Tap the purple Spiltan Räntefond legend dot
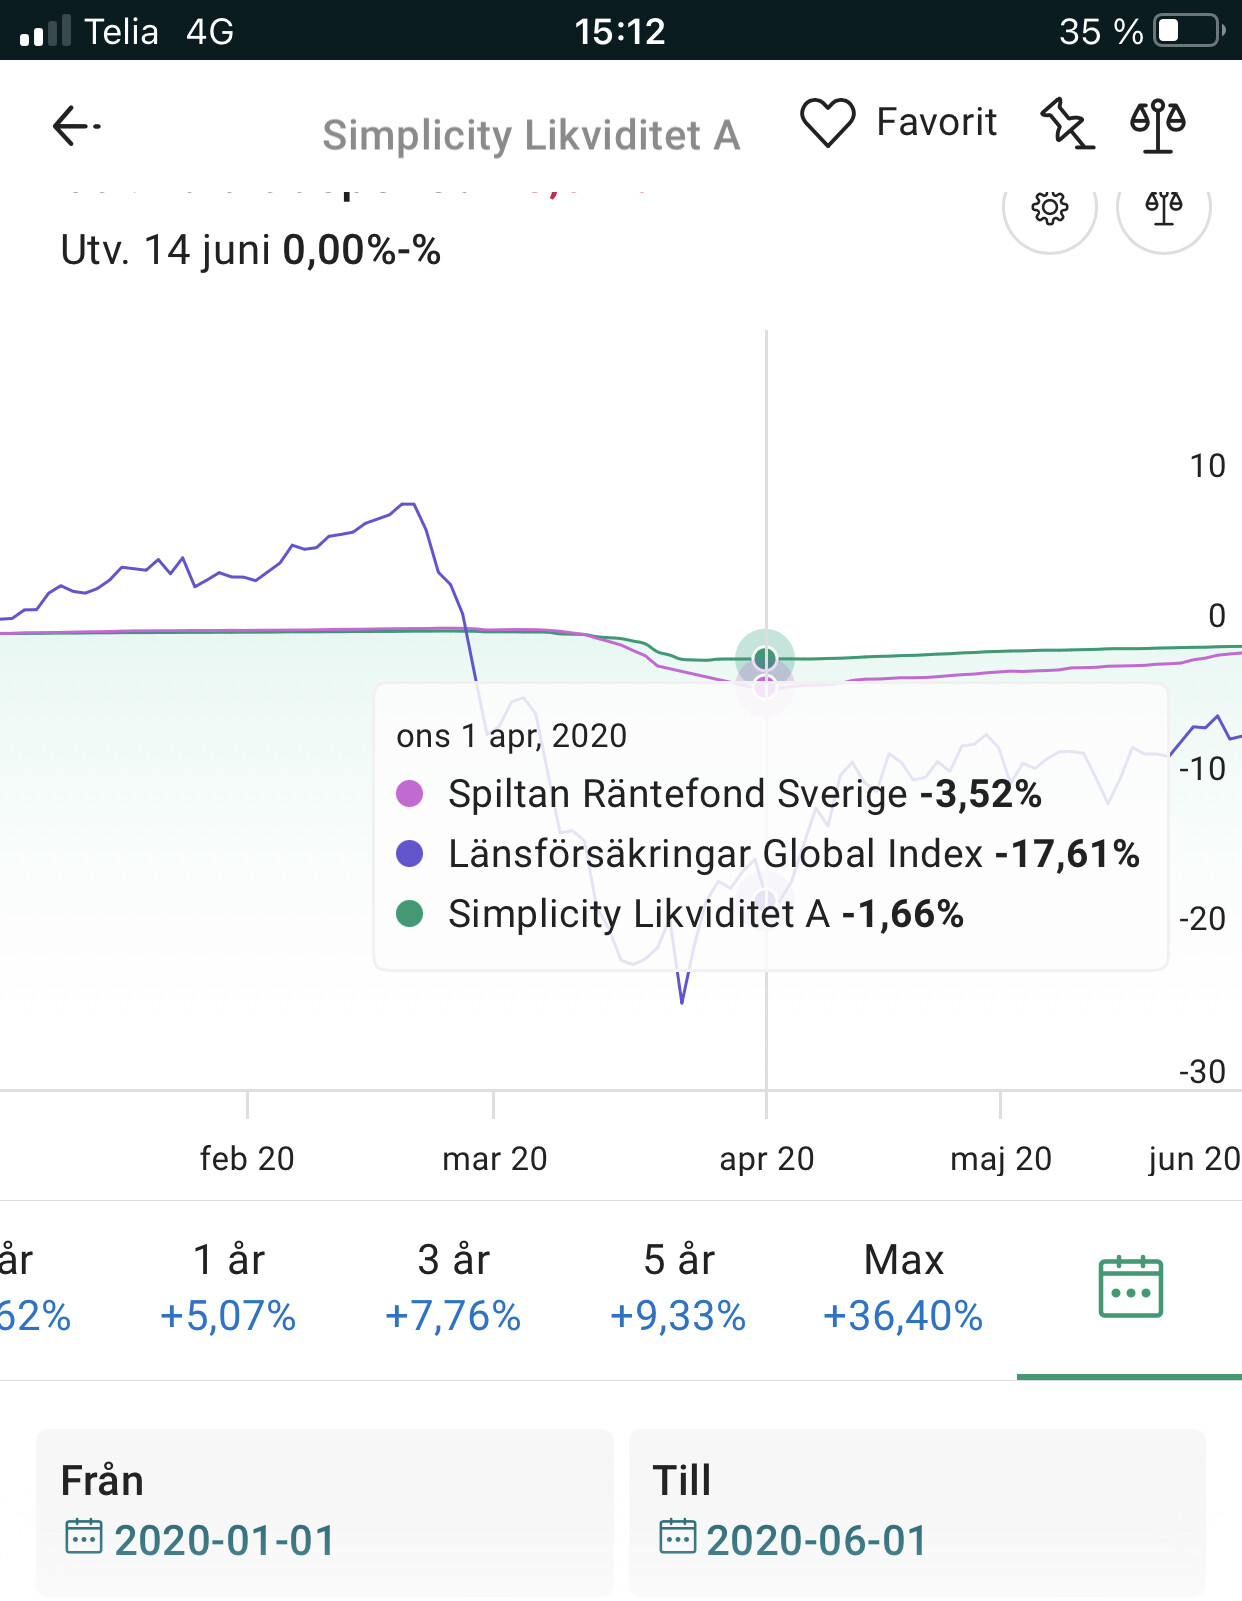The image size is (1242, 1601). [410, 794]
